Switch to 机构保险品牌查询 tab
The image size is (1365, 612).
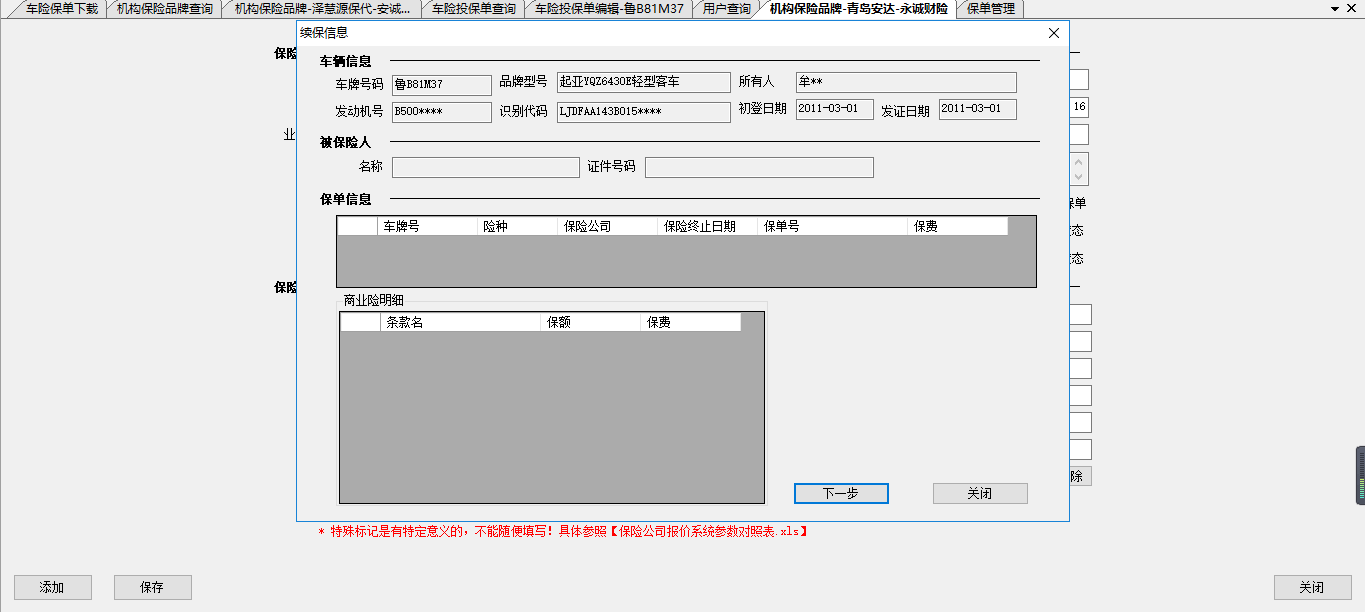point(164,9)
